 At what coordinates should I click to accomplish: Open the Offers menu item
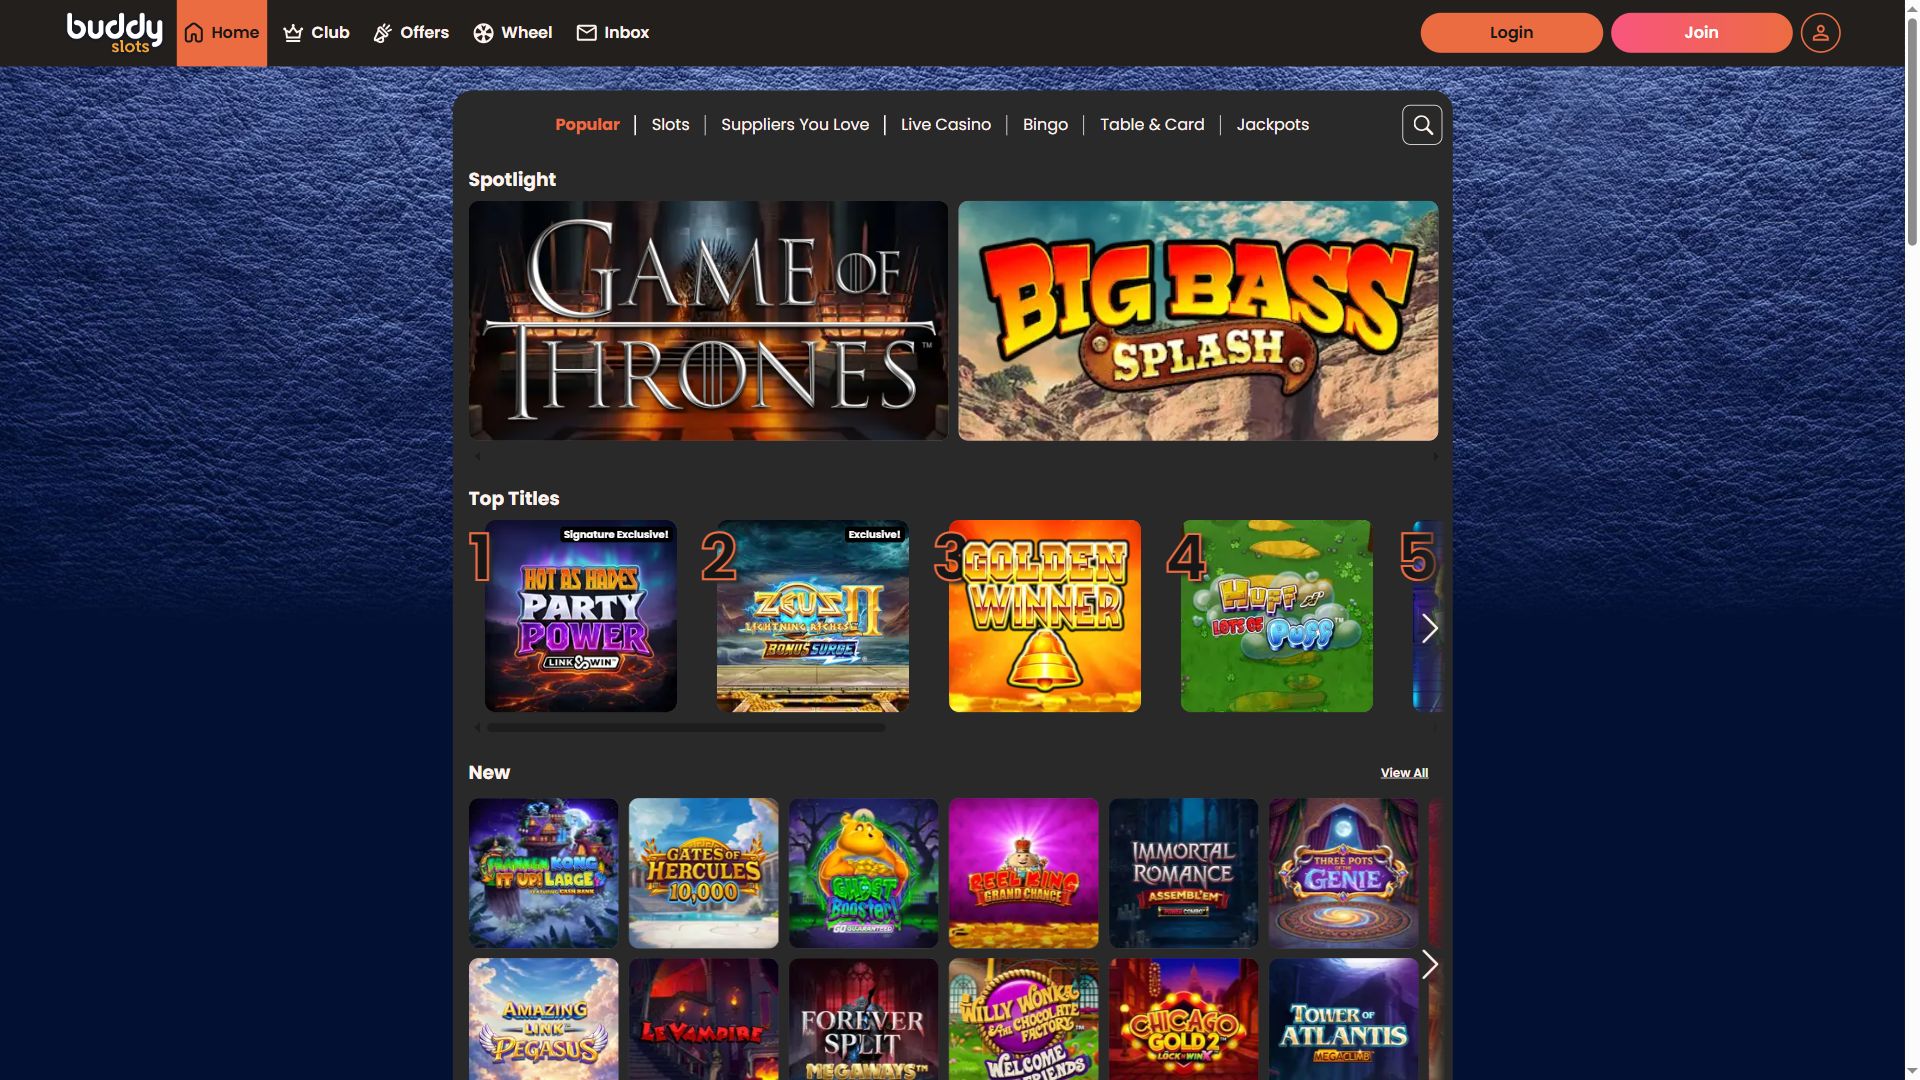[x=411, y=33]
